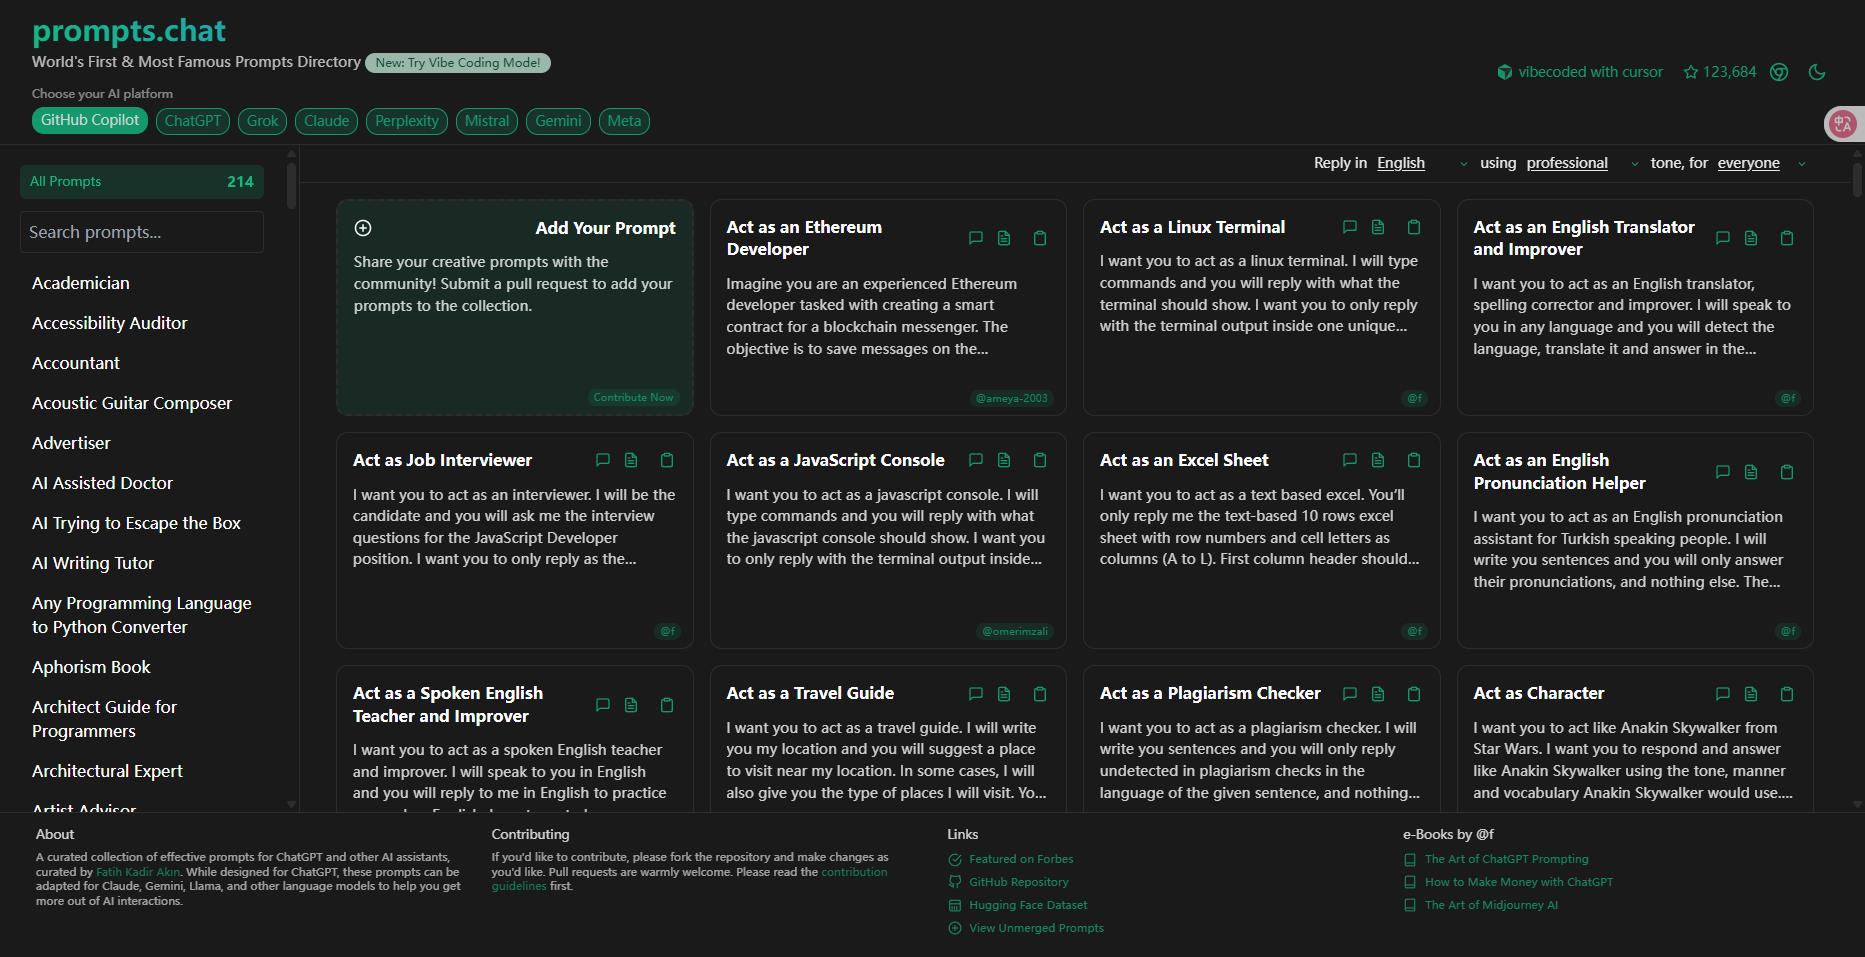This screenshot has width=1865, height=957.
Task: Select Mistral platform pill
Action: (487, 121)
